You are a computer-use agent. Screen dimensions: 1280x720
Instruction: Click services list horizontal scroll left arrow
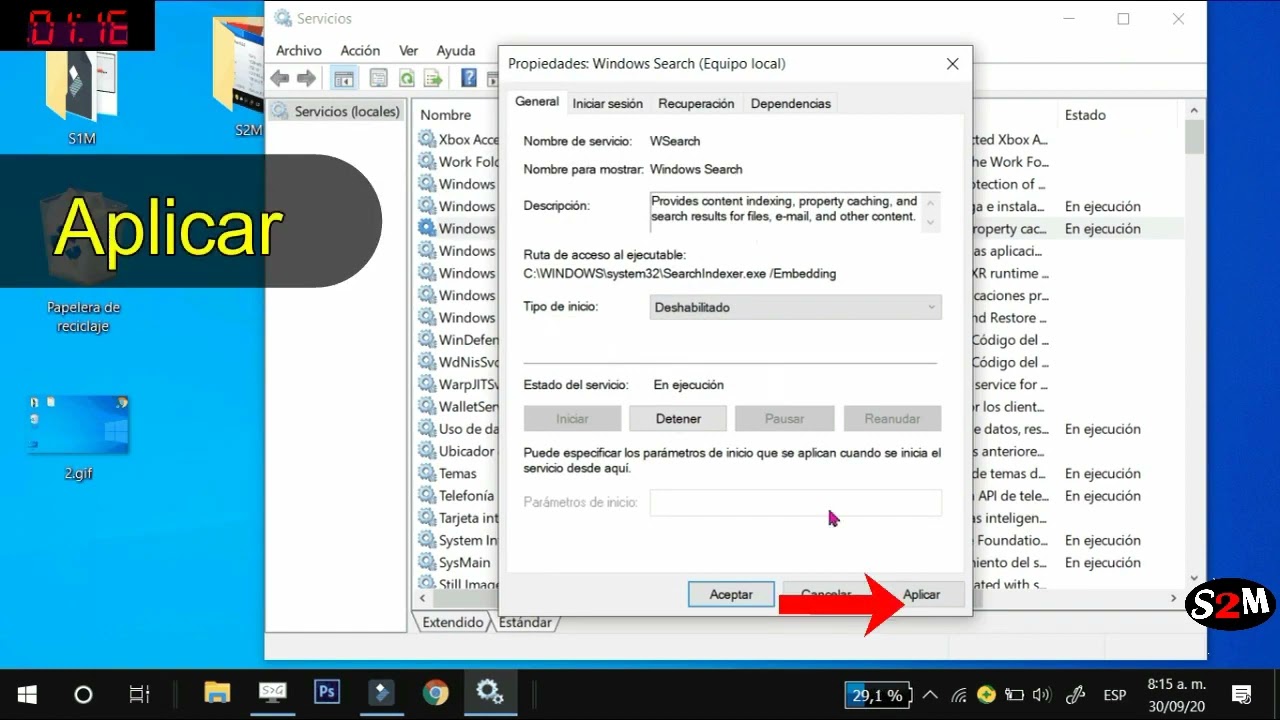tap(423, 598)
